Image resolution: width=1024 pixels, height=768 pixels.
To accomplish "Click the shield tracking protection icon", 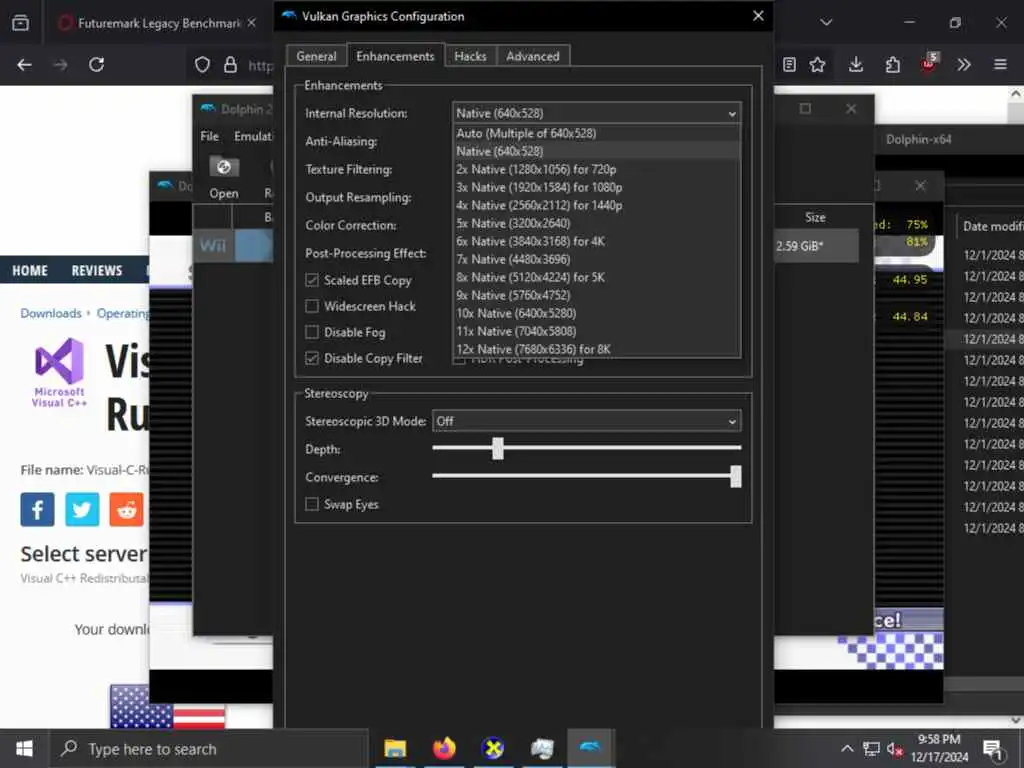I will [x=202, y=65].
